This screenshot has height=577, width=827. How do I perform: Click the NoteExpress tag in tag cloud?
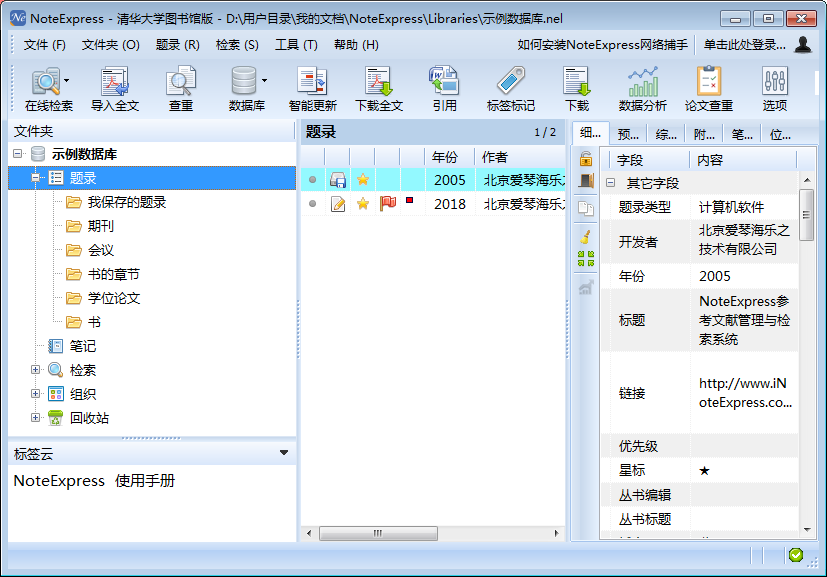tap(59, 481)
